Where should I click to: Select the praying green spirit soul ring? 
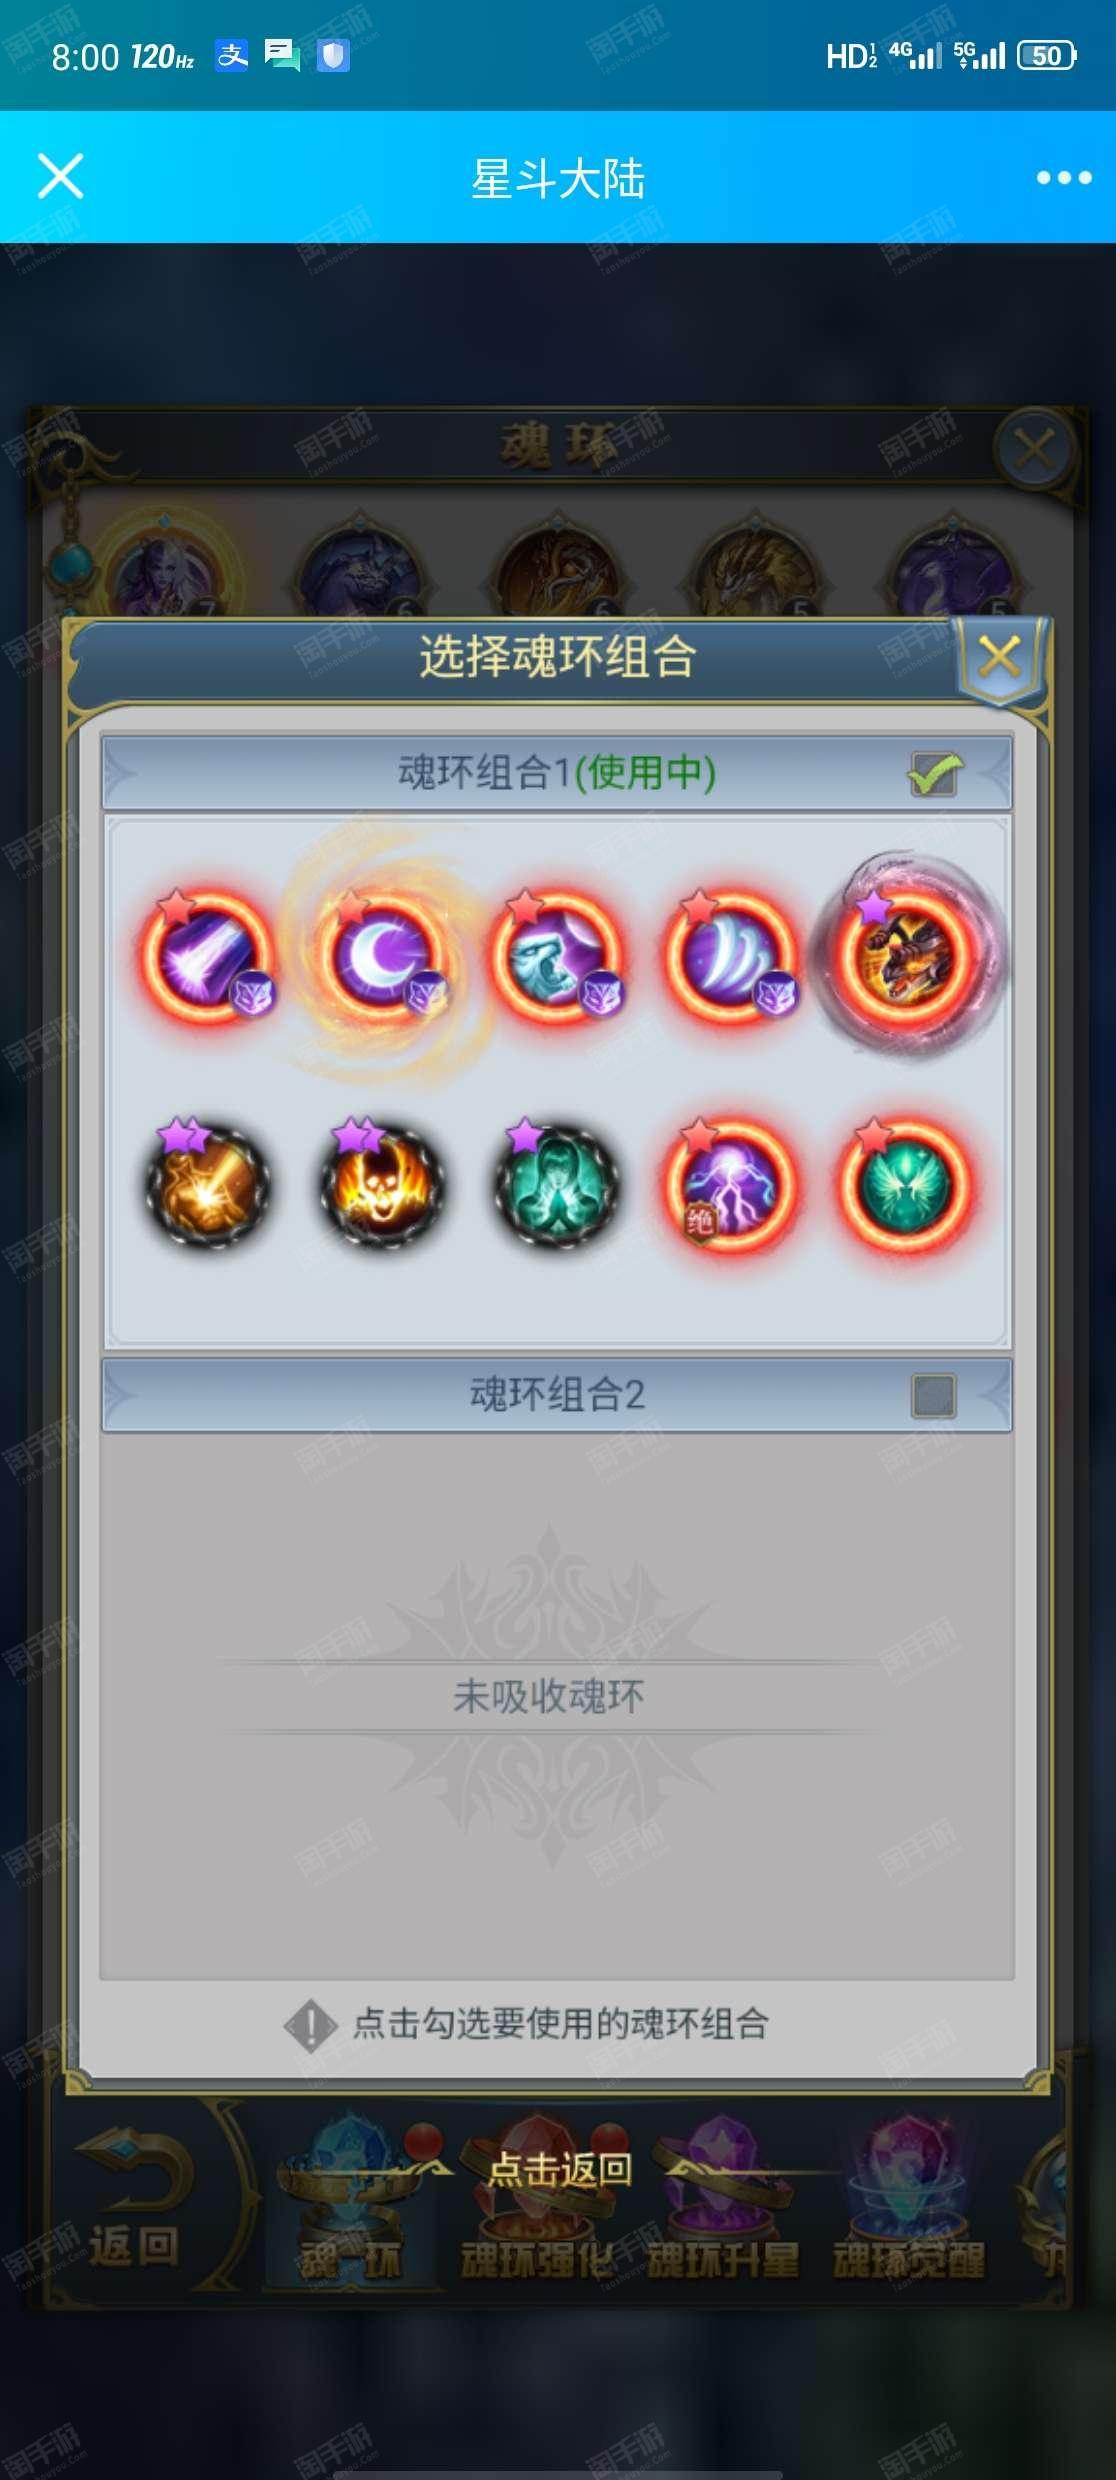click(x=556, y=1184)
